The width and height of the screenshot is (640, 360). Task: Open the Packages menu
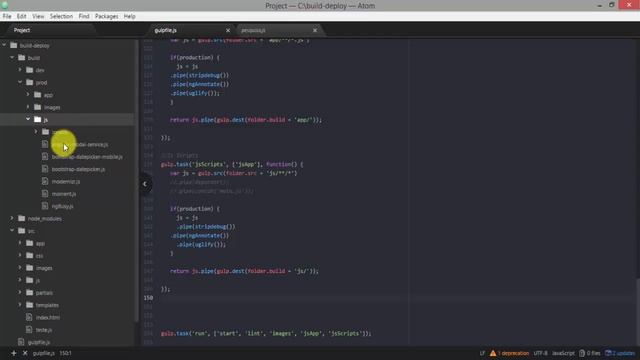107,16
